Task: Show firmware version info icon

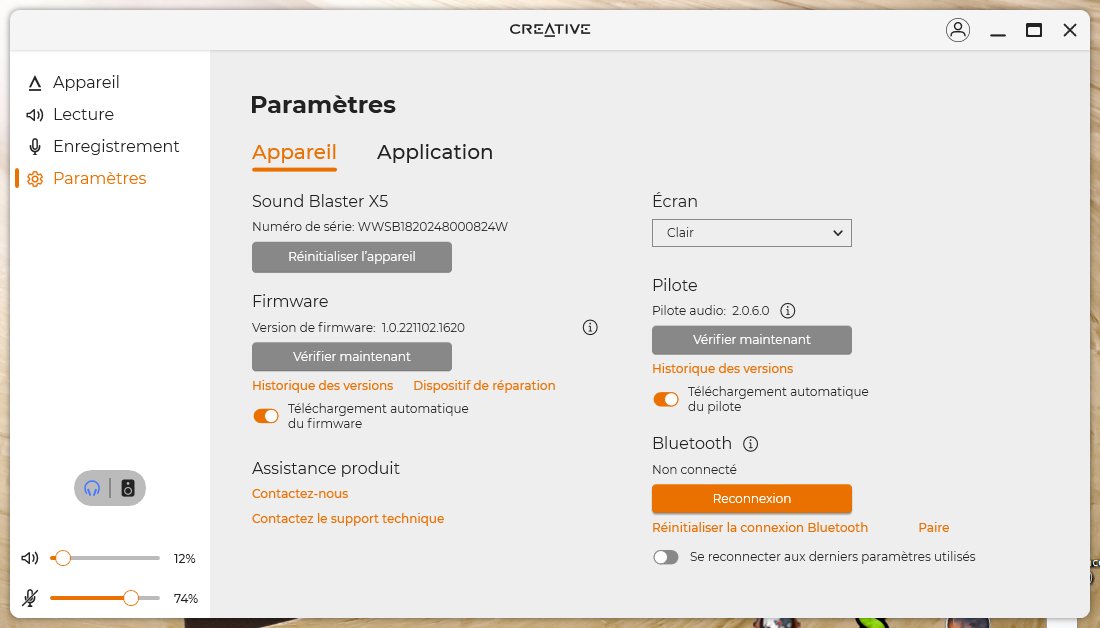Action: [x=590, y=327]
